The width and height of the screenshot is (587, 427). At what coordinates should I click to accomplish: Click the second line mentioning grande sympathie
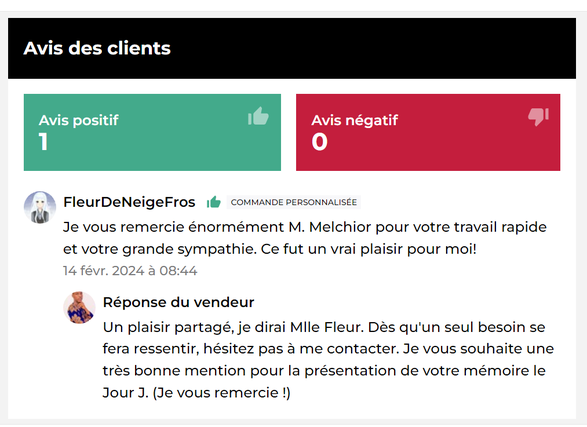point(270,249)
